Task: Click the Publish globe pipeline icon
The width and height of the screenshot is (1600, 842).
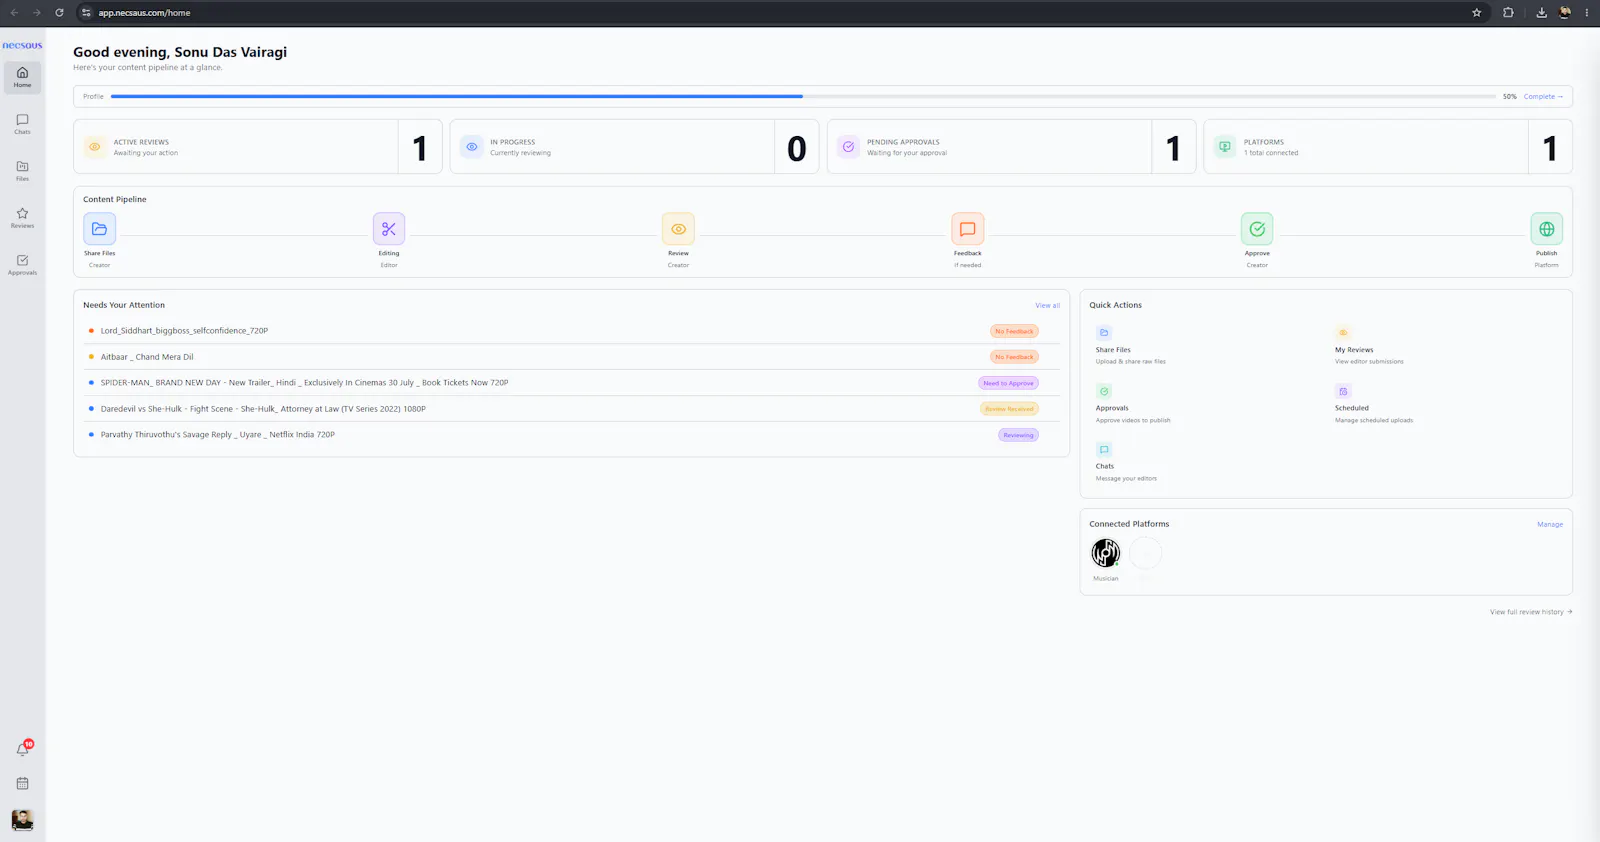Action: [1546, 229]
